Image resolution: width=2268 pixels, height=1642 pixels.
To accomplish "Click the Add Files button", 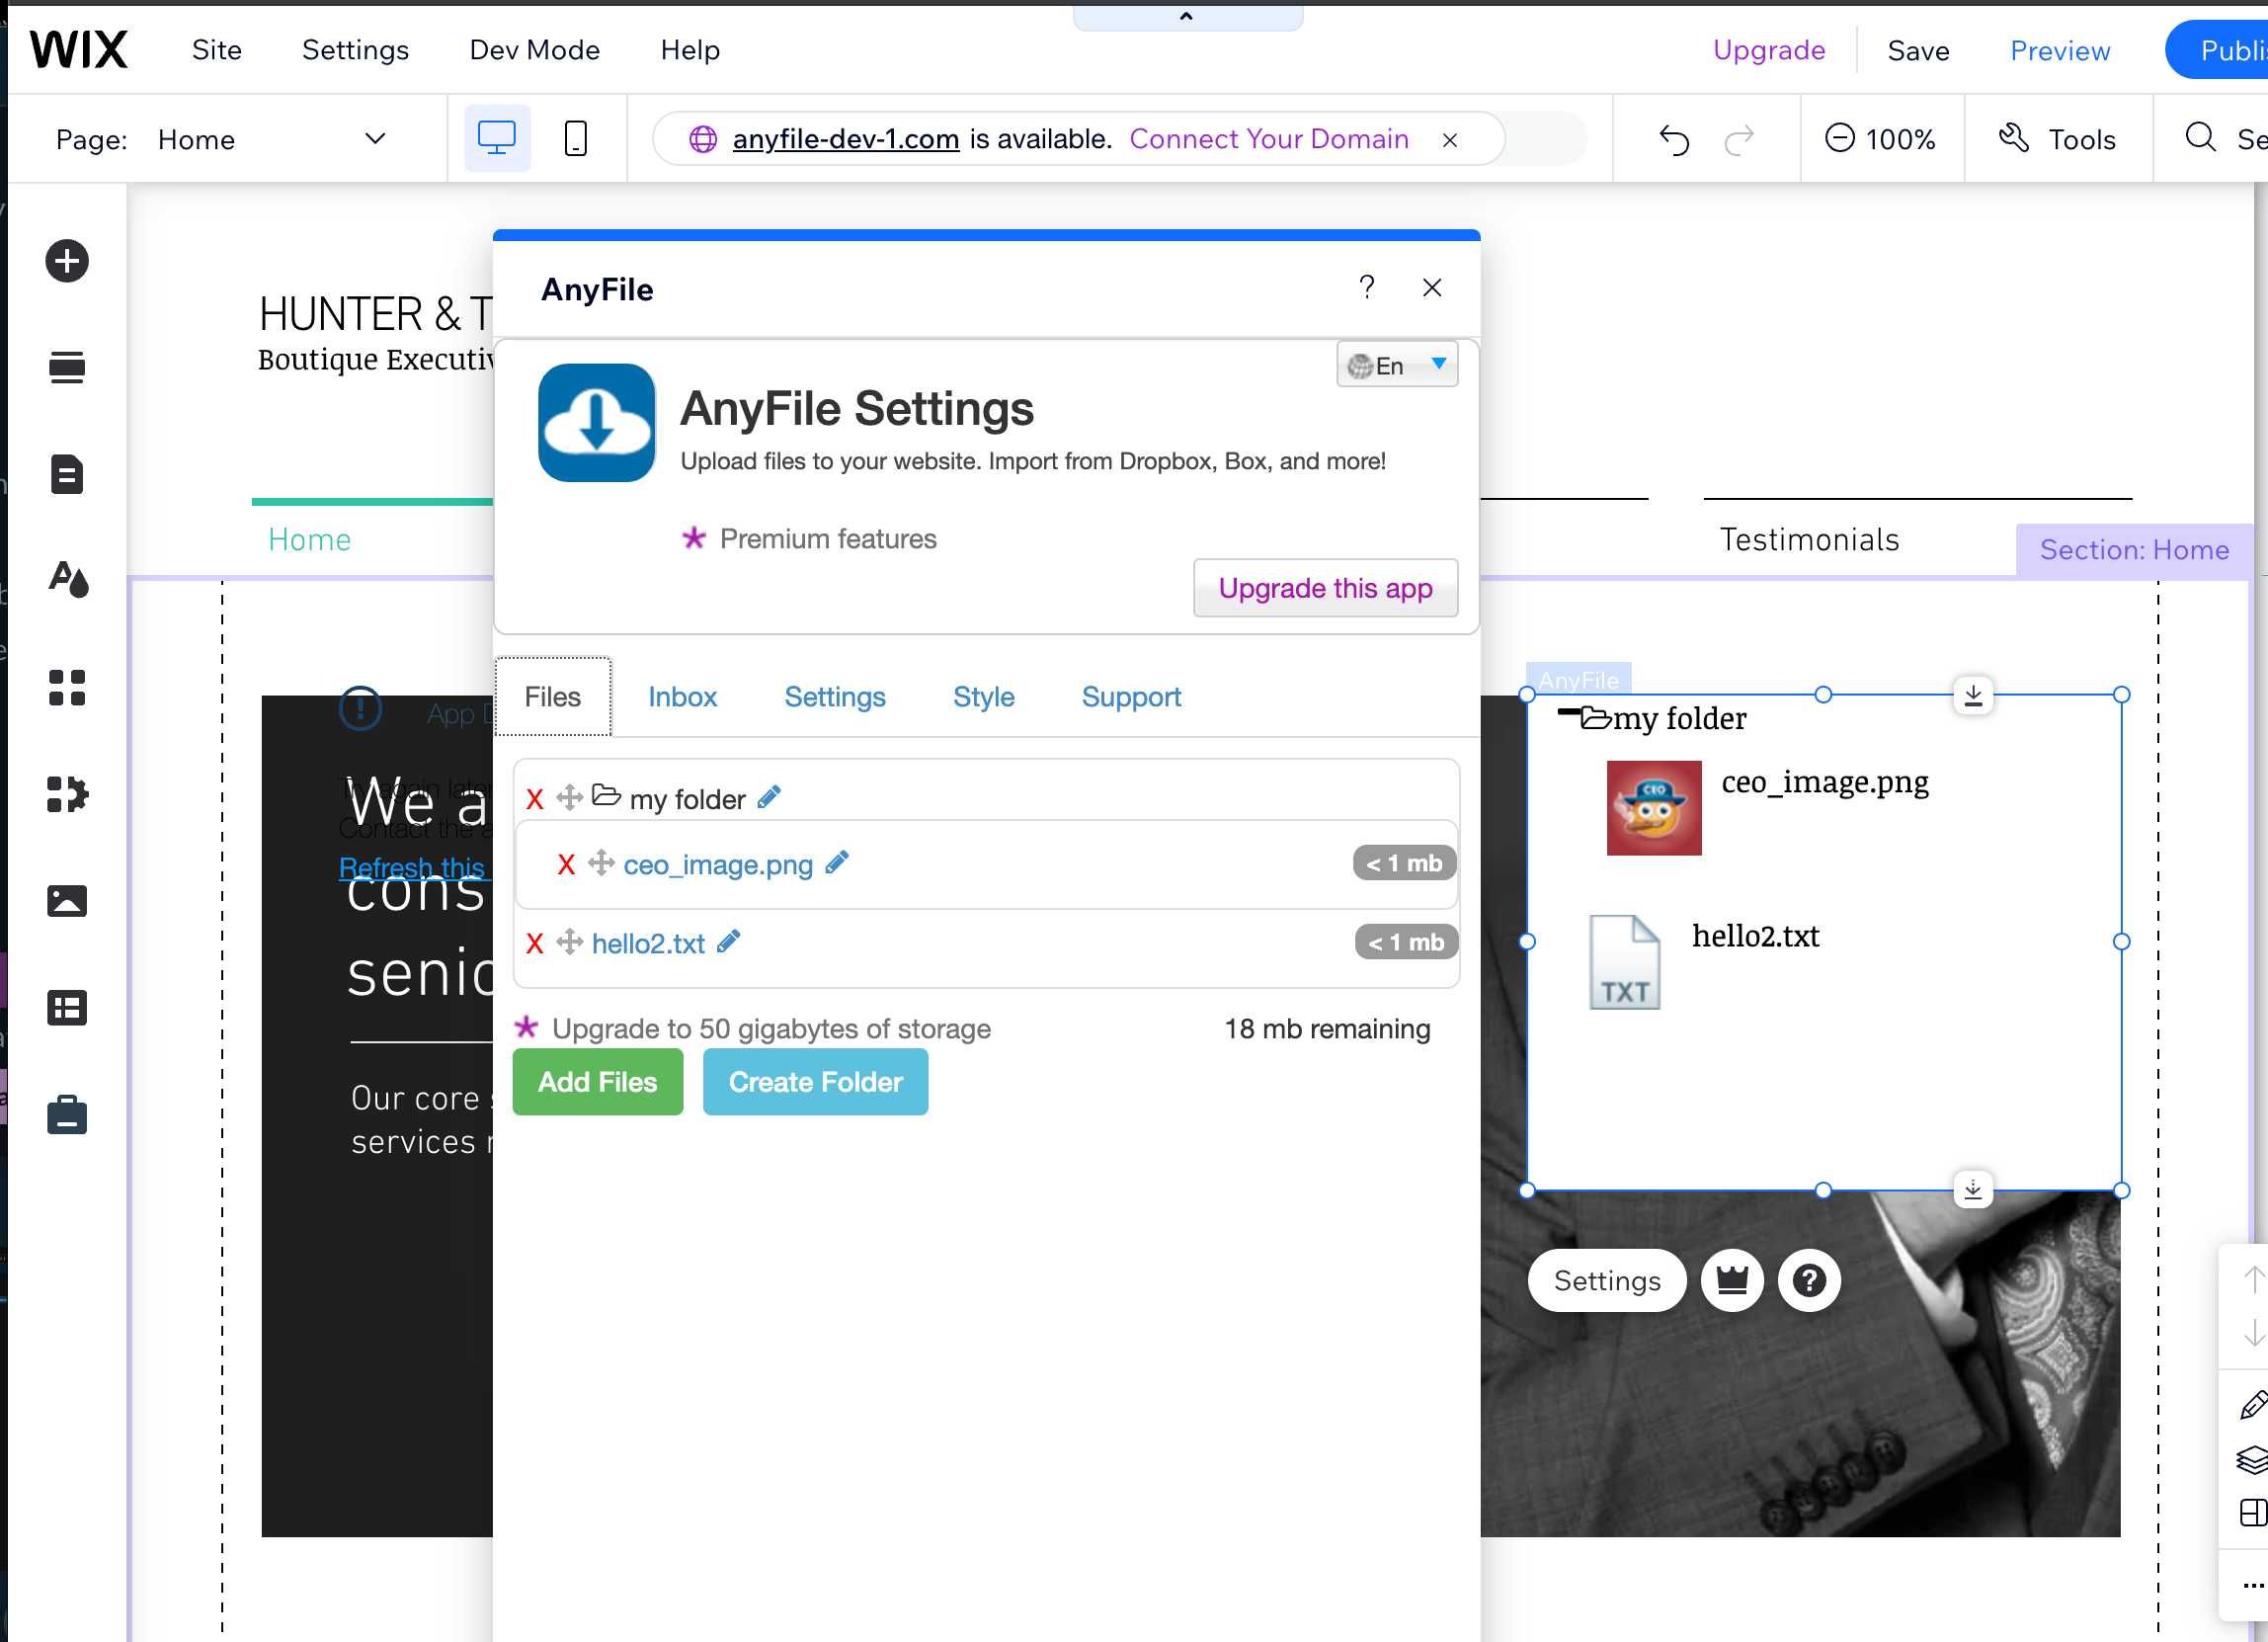I will (598, 1082).
